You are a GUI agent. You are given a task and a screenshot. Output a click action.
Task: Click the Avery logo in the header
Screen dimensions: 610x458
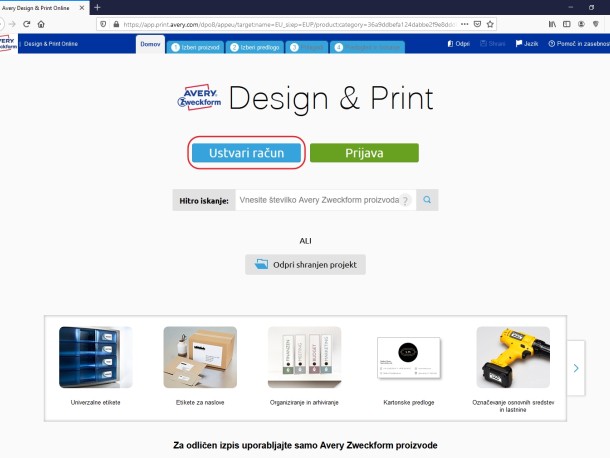click(8, 43)
